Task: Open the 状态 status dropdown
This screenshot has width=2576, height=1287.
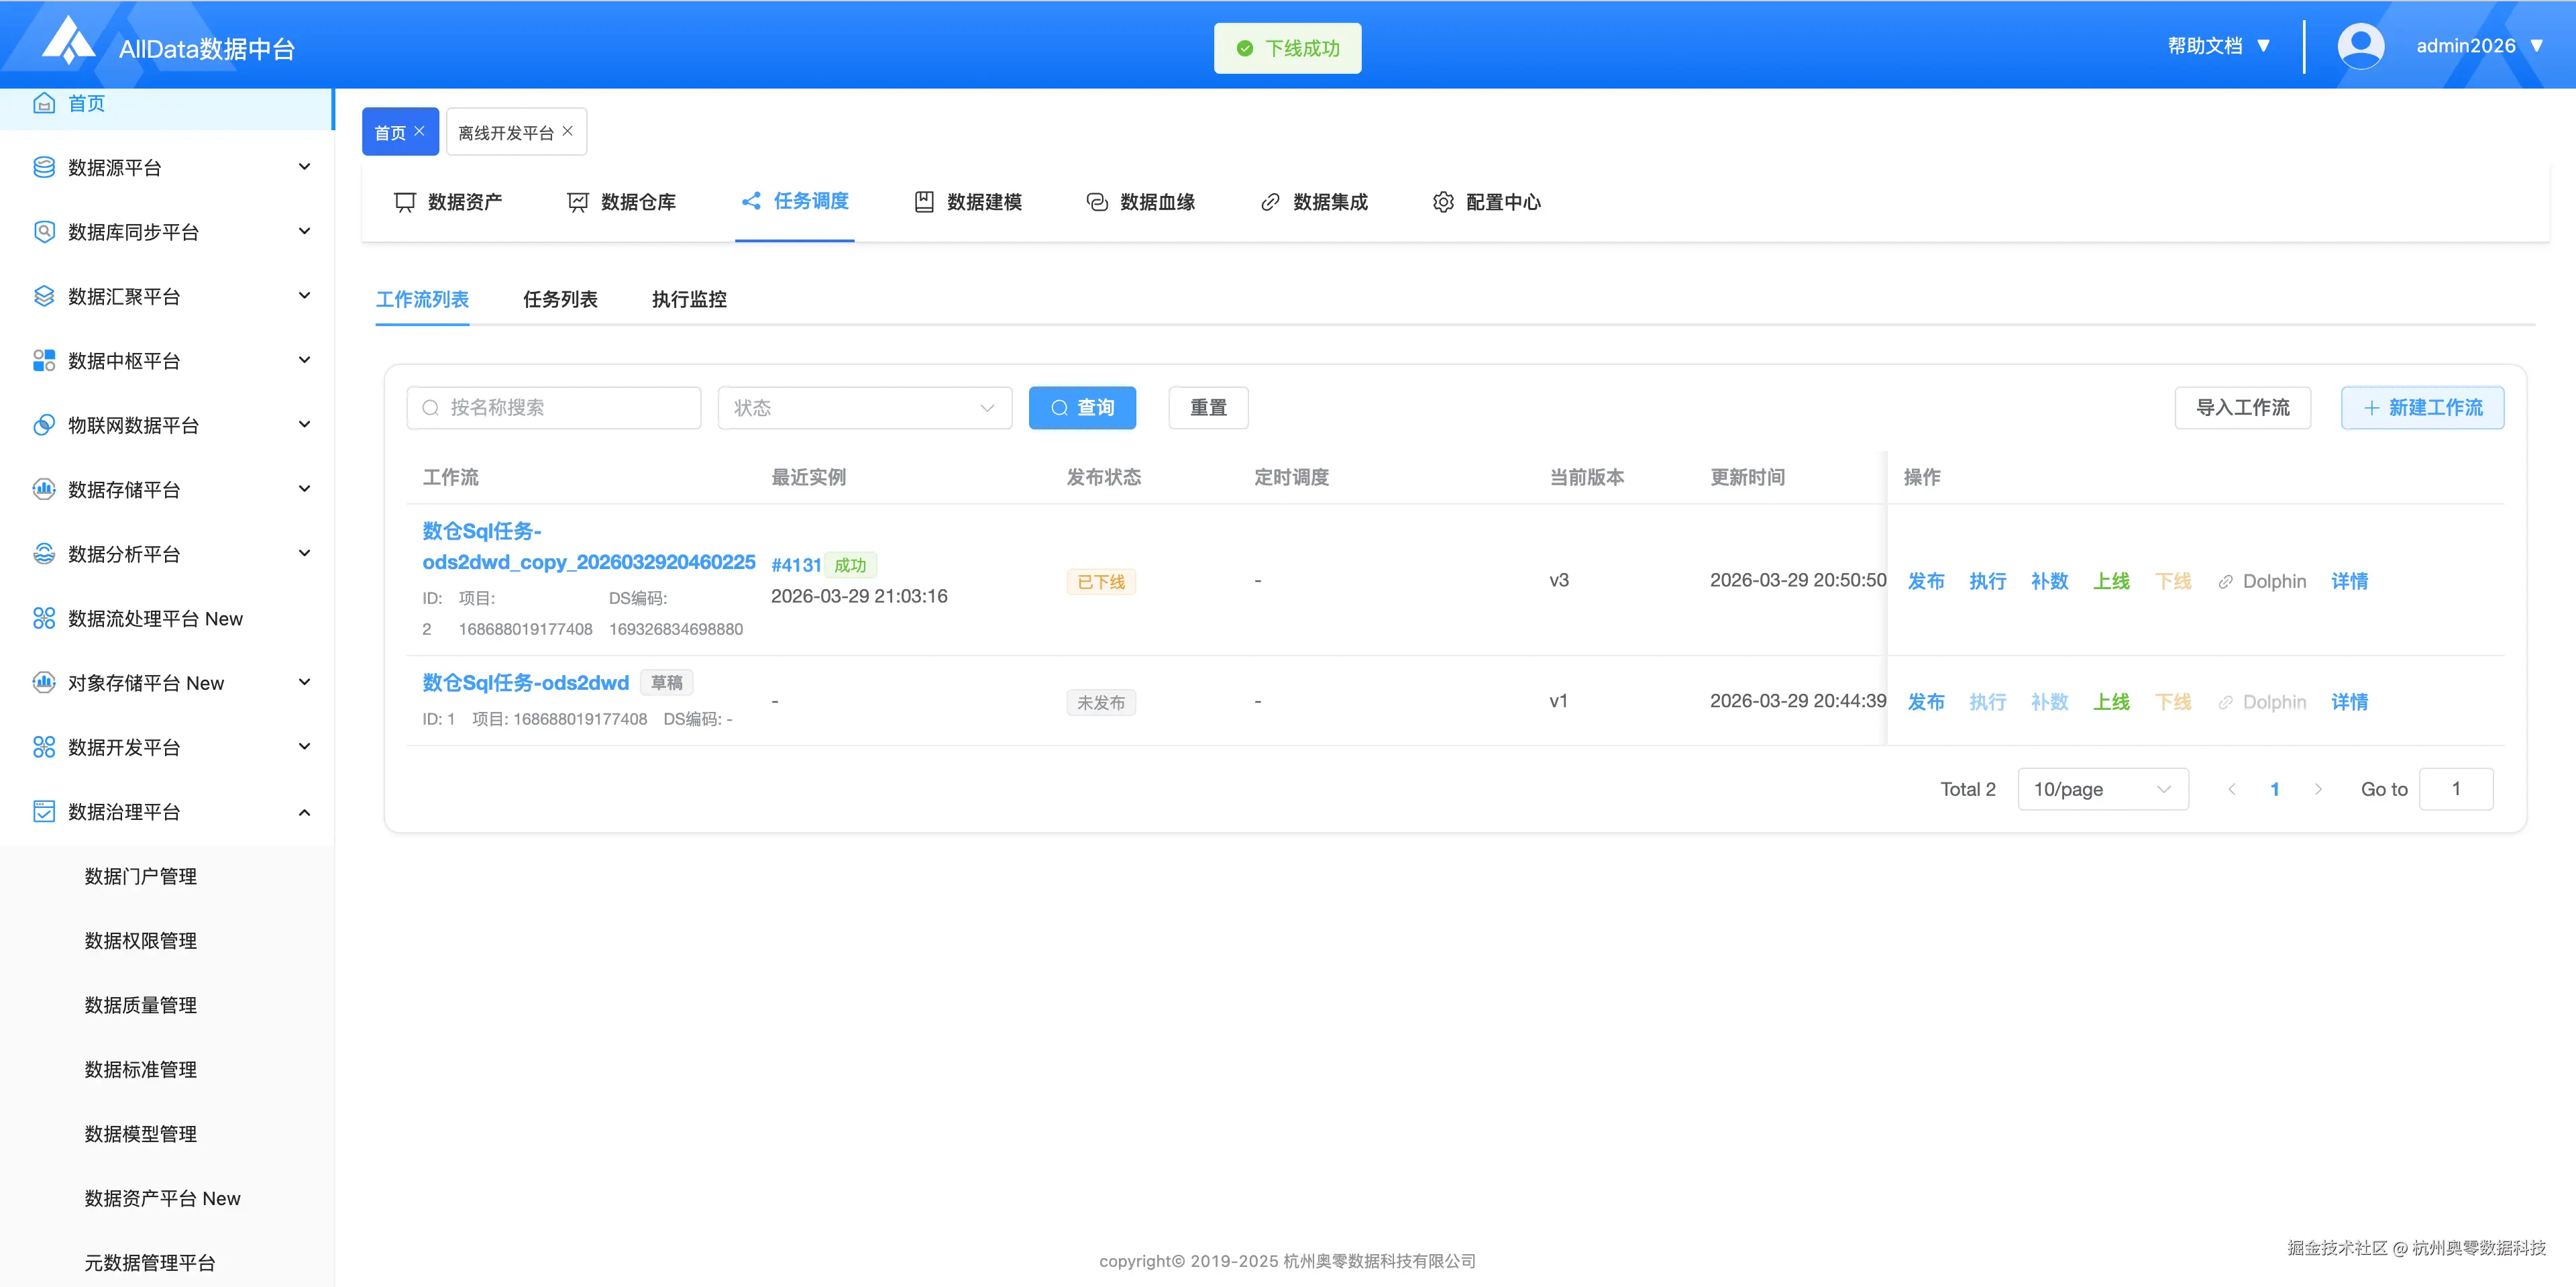Action: point(864,407)
